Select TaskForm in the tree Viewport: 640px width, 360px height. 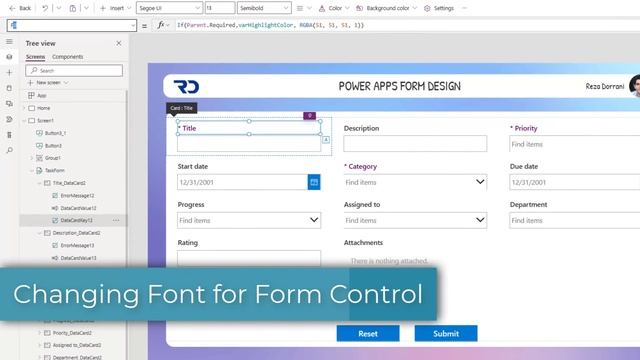[x=54, y=171]
